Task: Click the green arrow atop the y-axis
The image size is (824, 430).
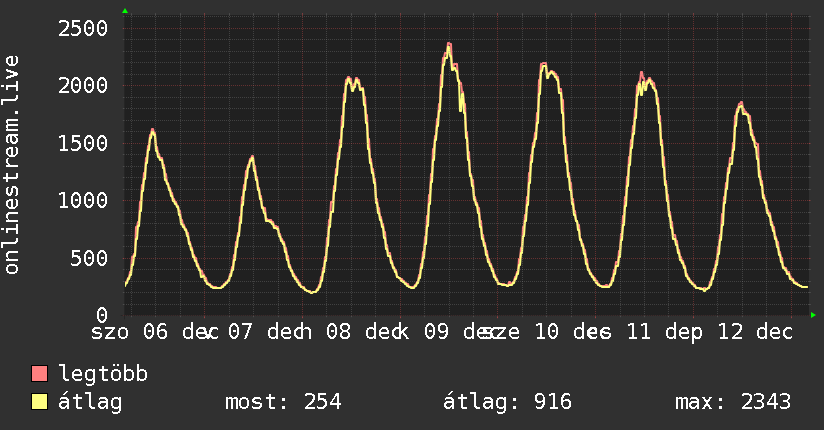Action: pyautogui.click(x=125, y=11)
